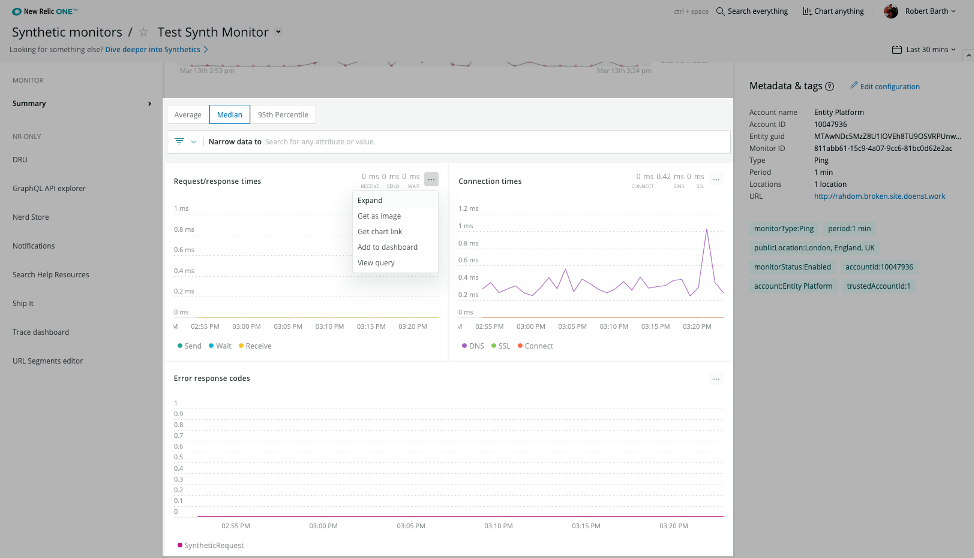
Task: Choose Add to dashboard from the menu
Action: [x=395, y=247]
